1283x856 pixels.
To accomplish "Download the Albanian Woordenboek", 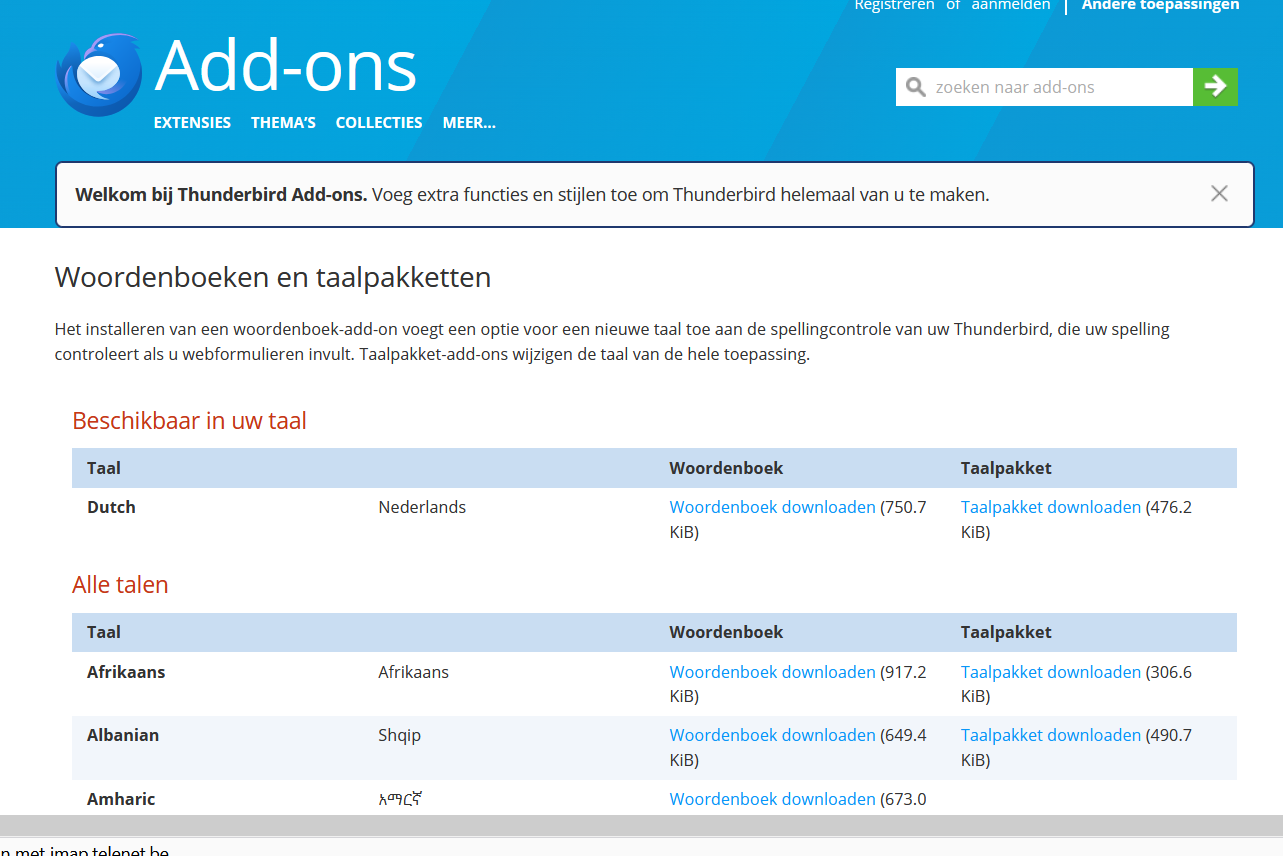I will 772,735.
